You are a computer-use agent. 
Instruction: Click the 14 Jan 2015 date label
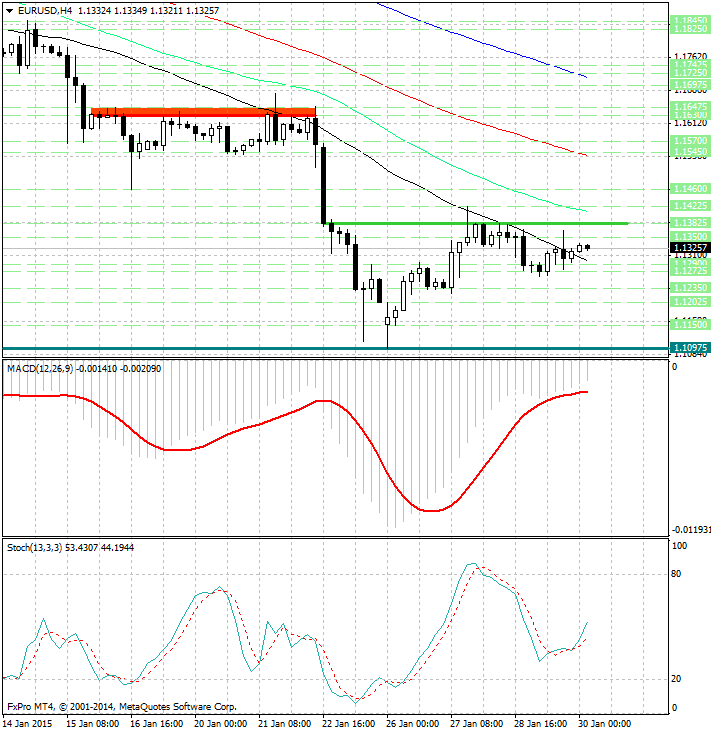tap(28, 724)
